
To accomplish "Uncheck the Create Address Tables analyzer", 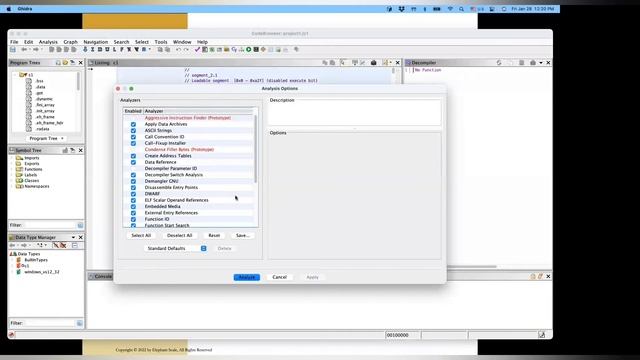I will (133, 156).
